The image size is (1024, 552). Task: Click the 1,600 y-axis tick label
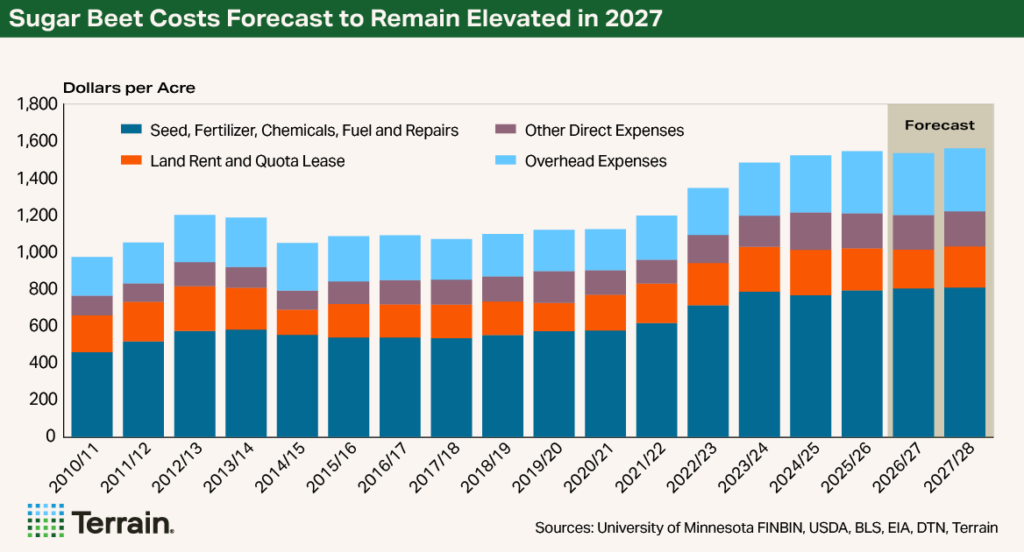[x=37, y=141]
